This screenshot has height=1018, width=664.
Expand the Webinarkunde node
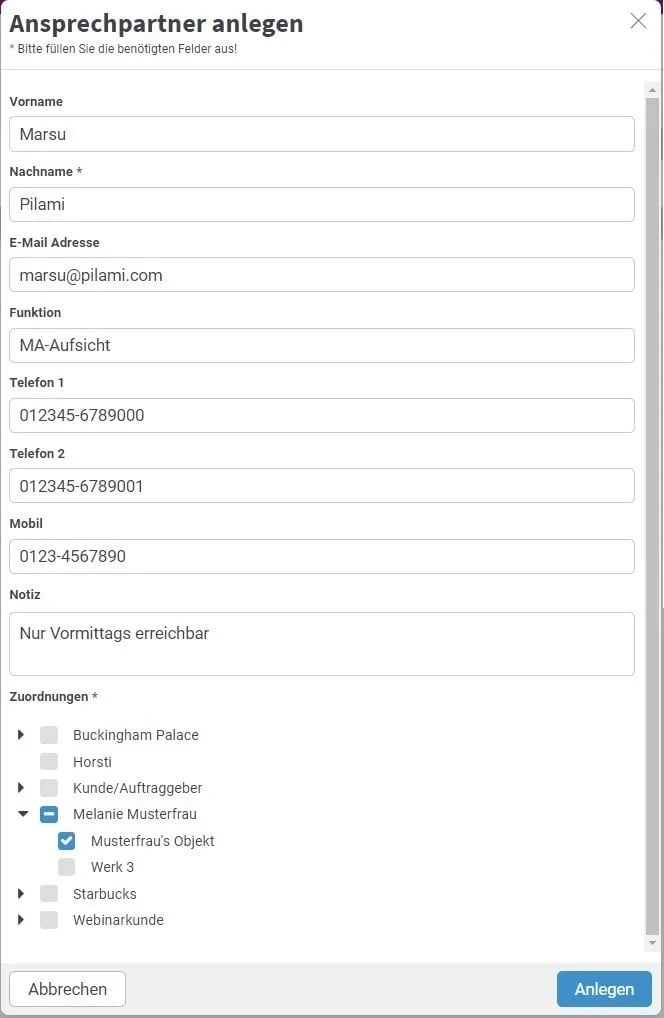[x=21, y=920]
